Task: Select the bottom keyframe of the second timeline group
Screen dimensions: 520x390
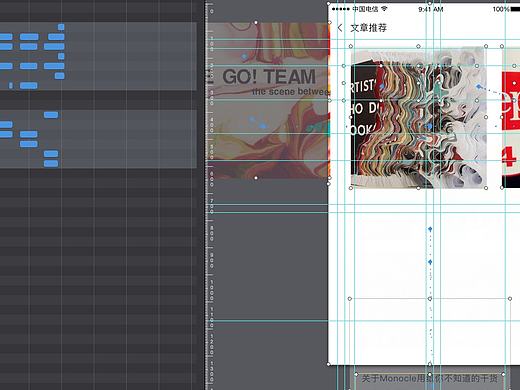Action: coord(51,163)
